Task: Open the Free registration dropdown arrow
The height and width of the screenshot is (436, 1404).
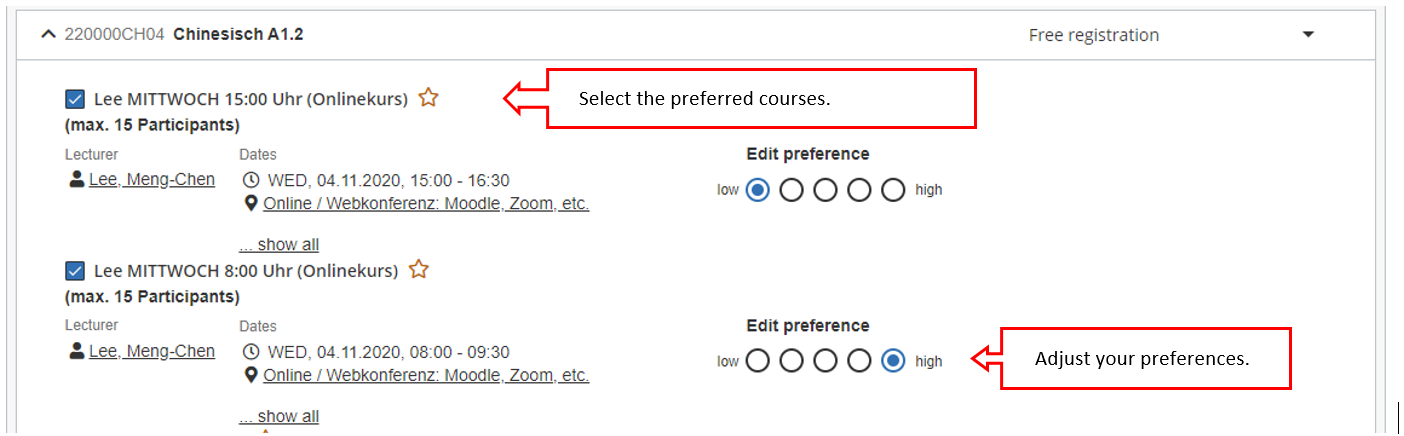Action: pos(1307,35)
